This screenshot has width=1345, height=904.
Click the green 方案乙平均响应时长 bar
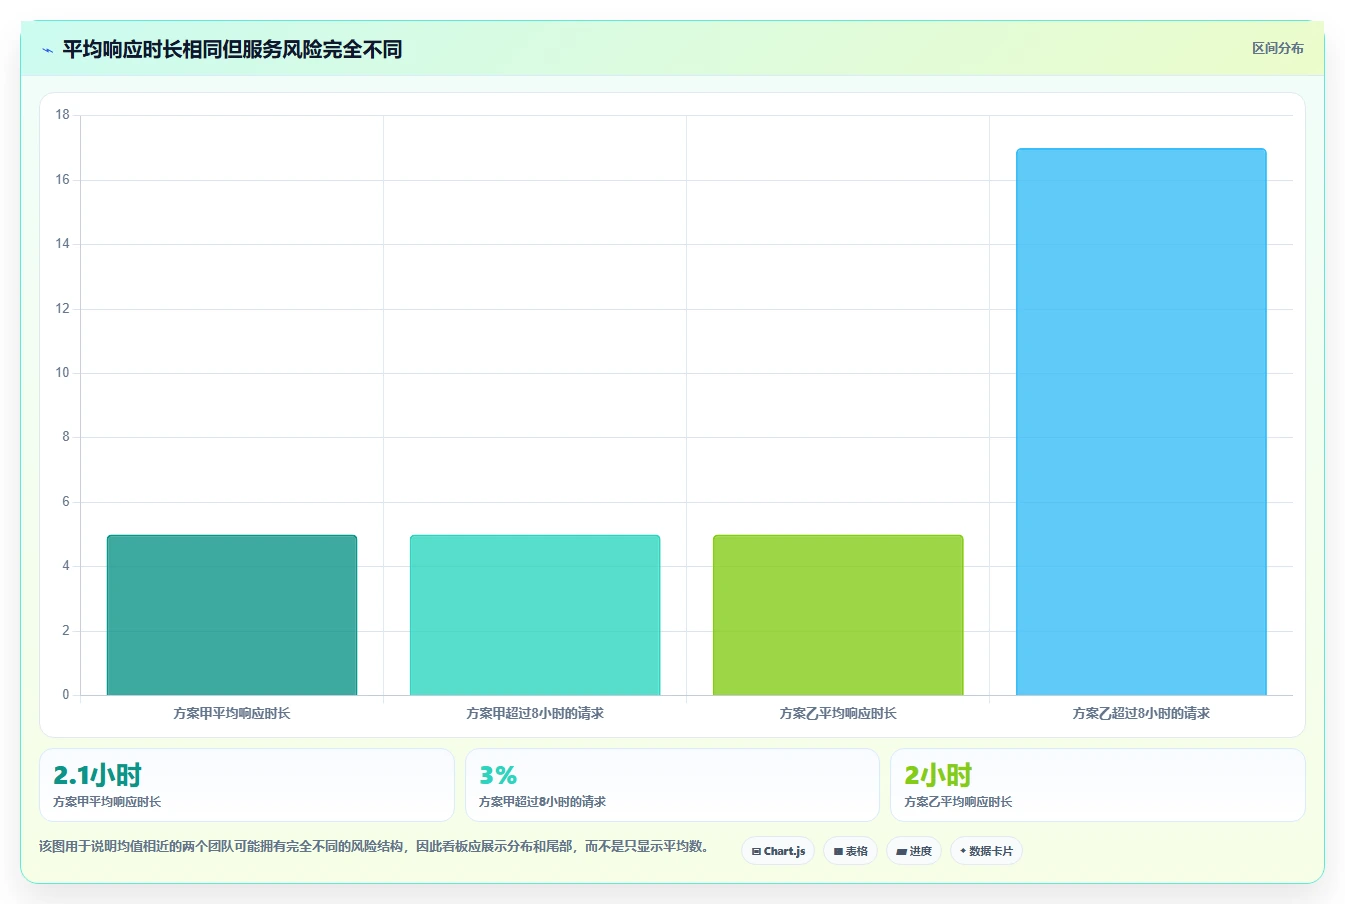pyautogui.click(x=838, y=615)
